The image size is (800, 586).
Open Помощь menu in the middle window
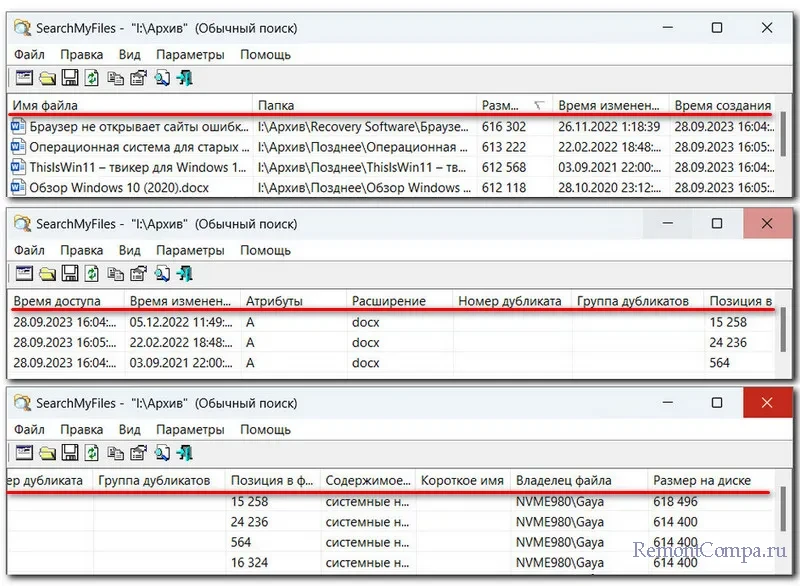pos(265,250)
